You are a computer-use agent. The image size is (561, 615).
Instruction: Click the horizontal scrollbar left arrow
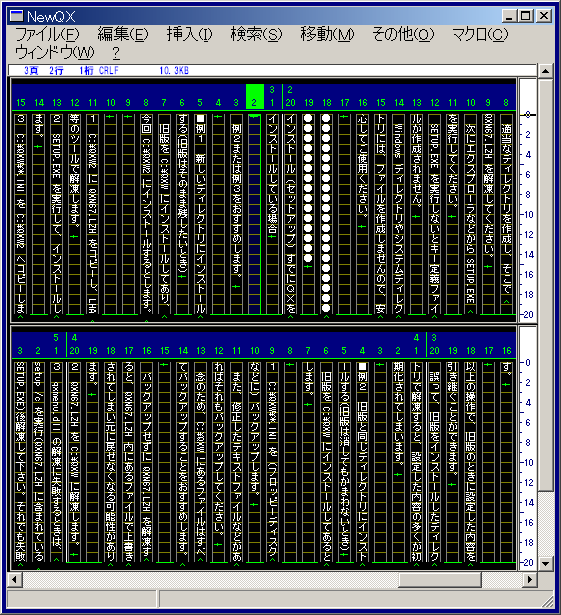(x=15, y=579)
